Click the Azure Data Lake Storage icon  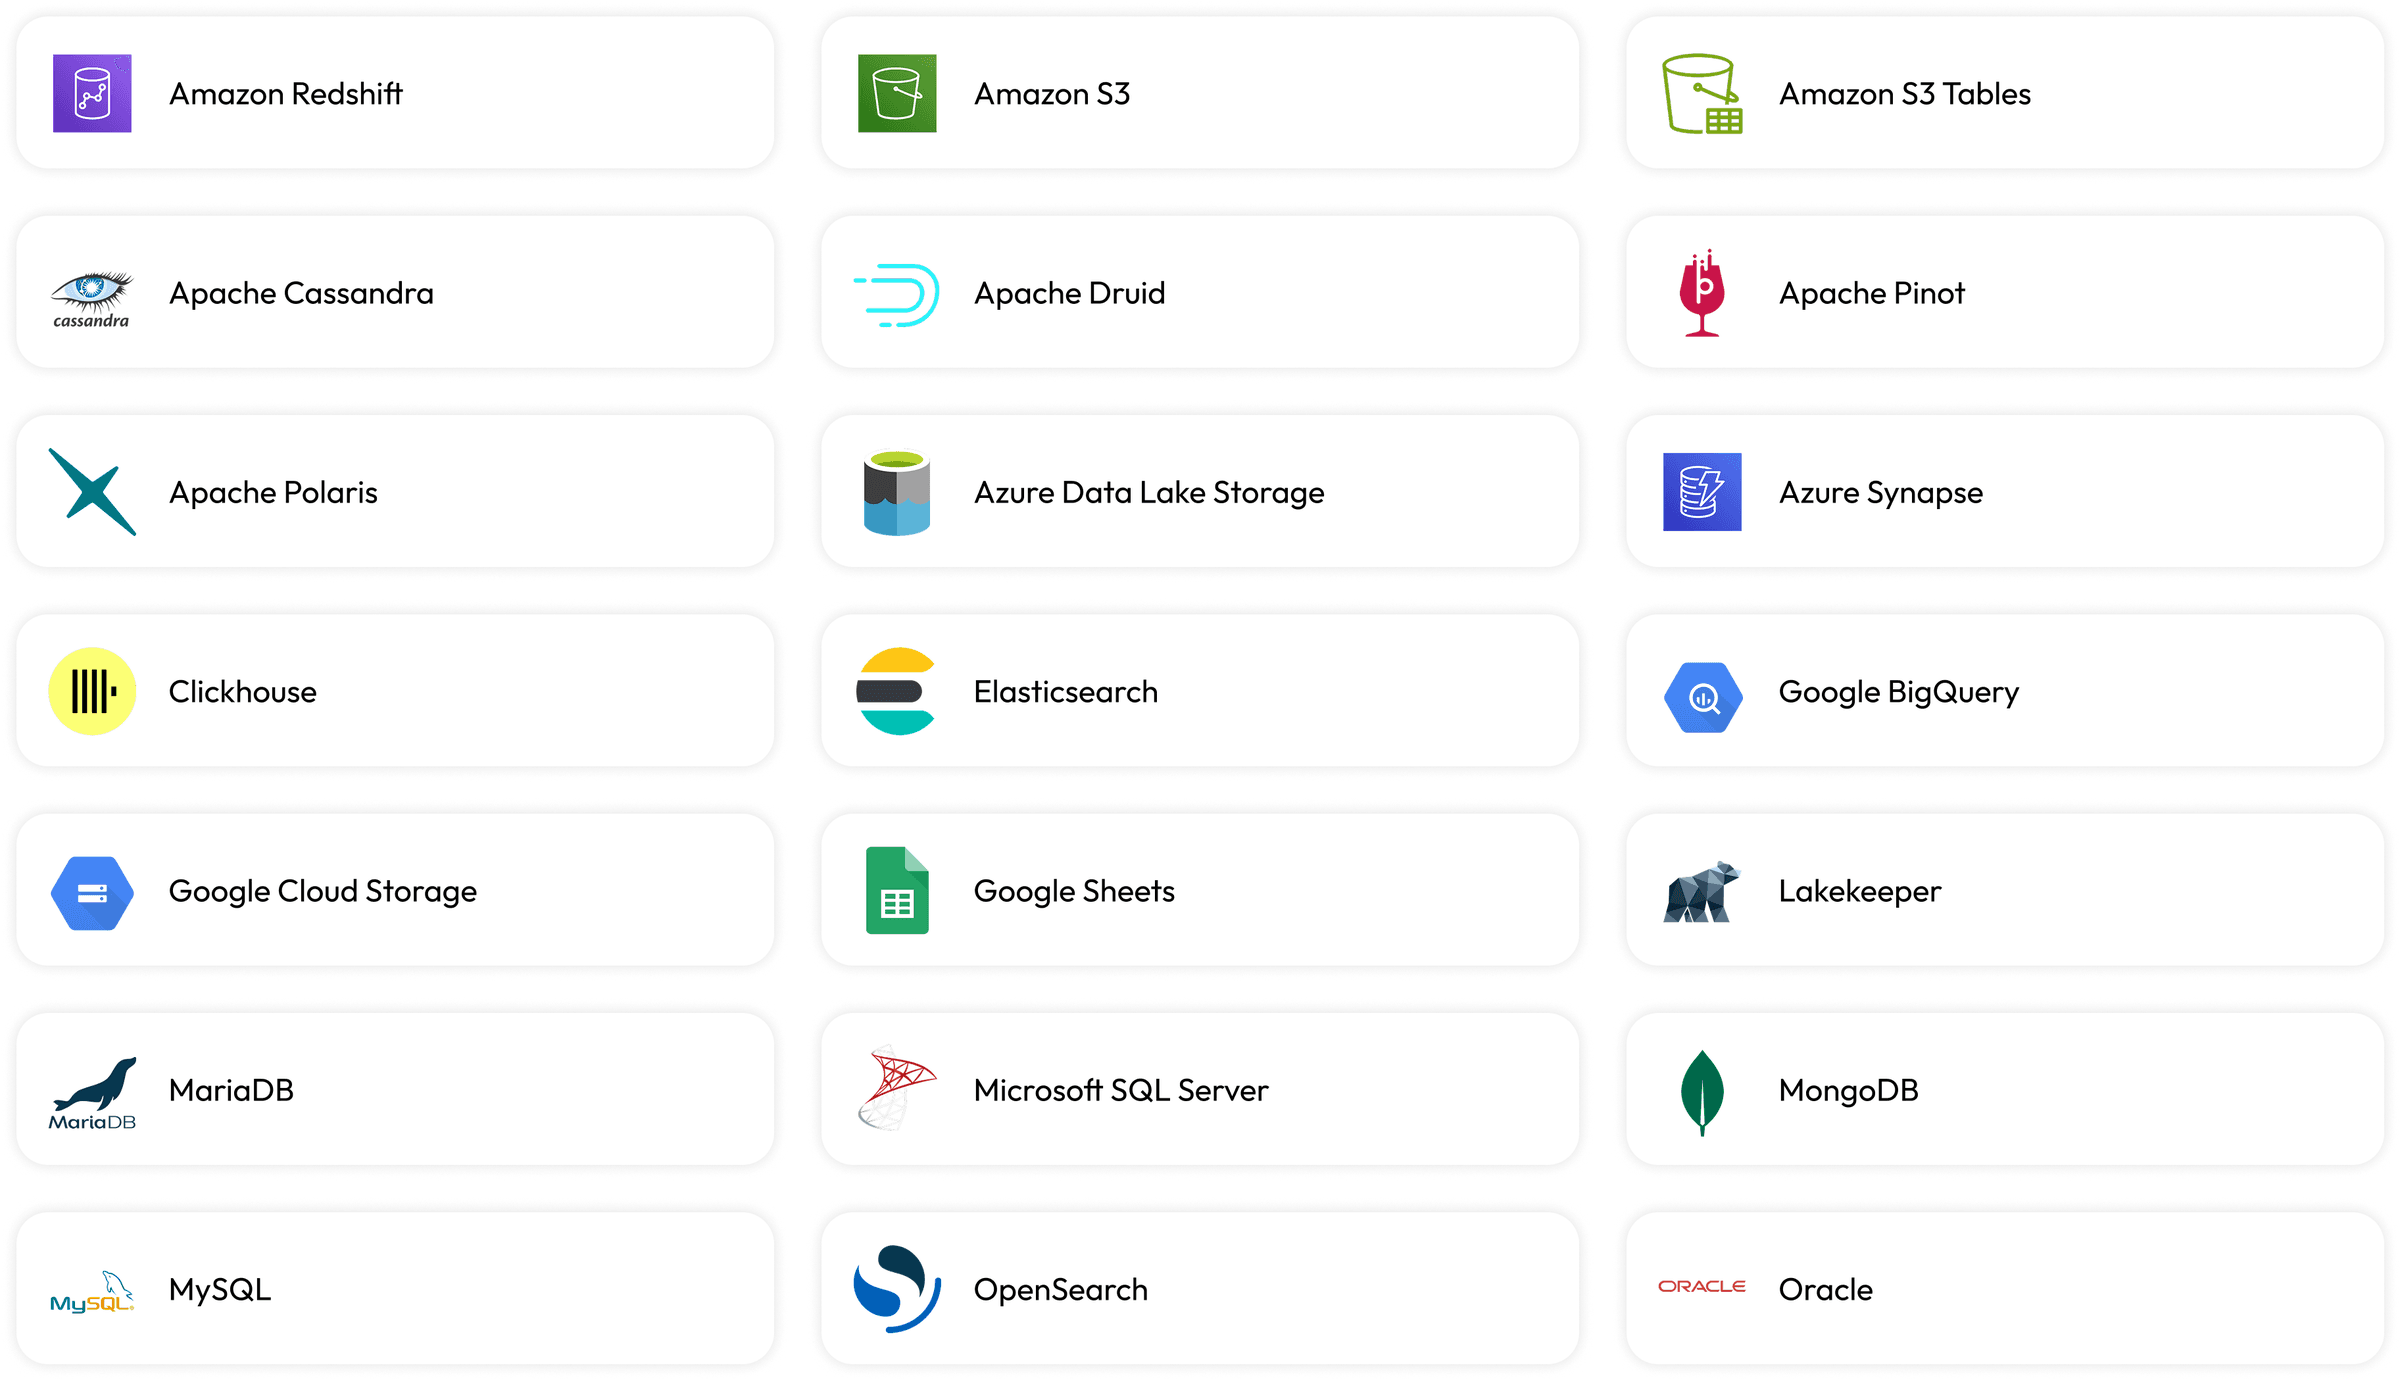(x=897, y=492)
